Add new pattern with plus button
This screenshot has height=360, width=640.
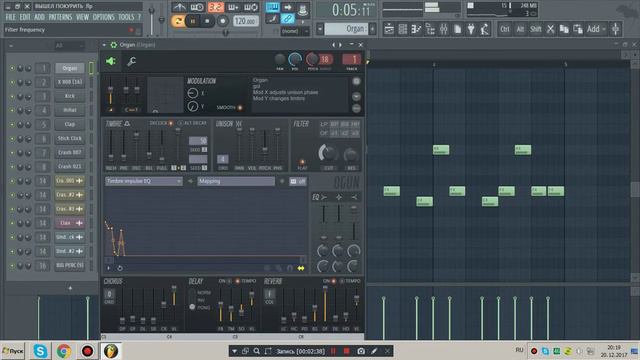tap(372, 29)
